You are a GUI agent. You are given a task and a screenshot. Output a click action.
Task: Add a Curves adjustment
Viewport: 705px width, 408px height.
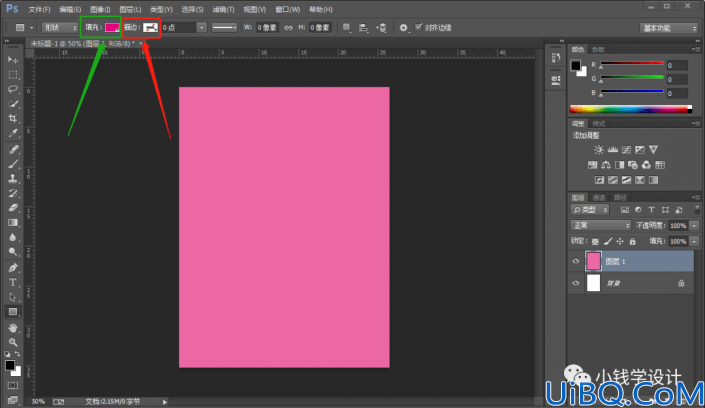pos(626,150)
